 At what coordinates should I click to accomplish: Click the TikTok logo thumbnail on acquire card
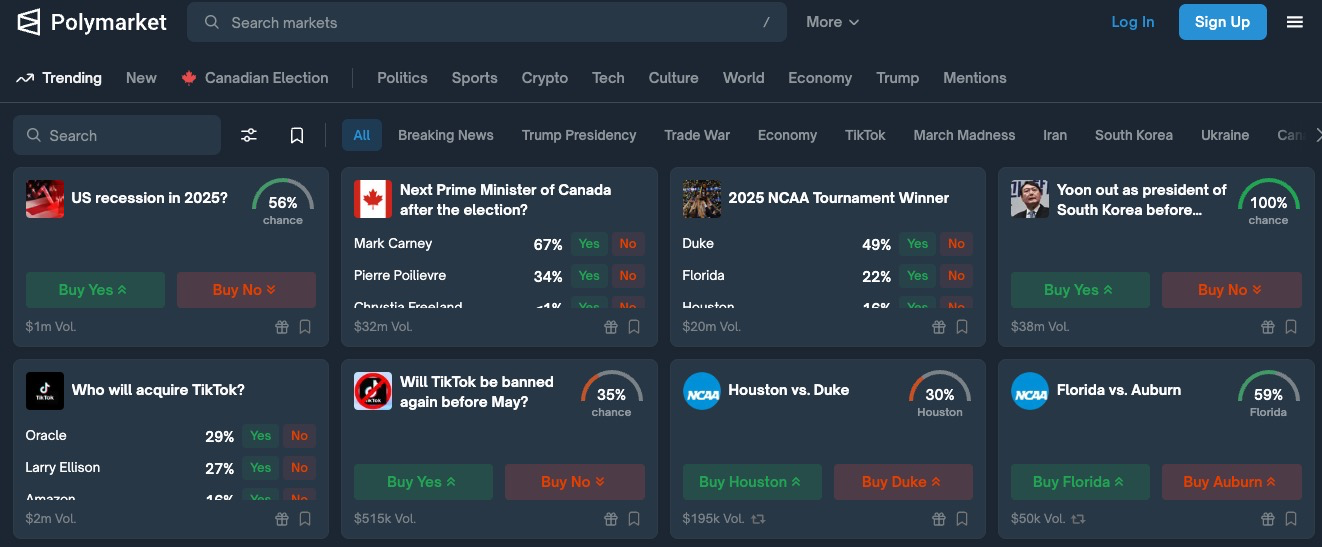pyautogui.click(x=45, y=391)
